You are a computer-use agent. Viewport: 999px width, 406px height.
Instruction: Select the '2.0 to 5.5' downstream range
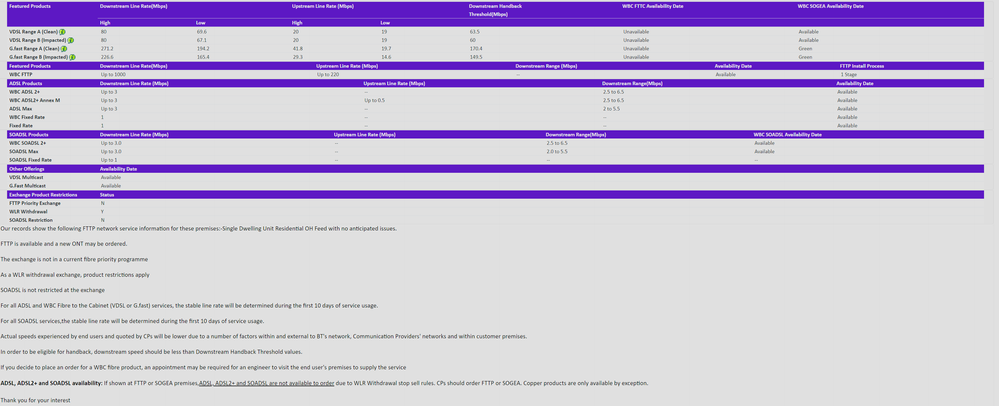coord(557,152)
